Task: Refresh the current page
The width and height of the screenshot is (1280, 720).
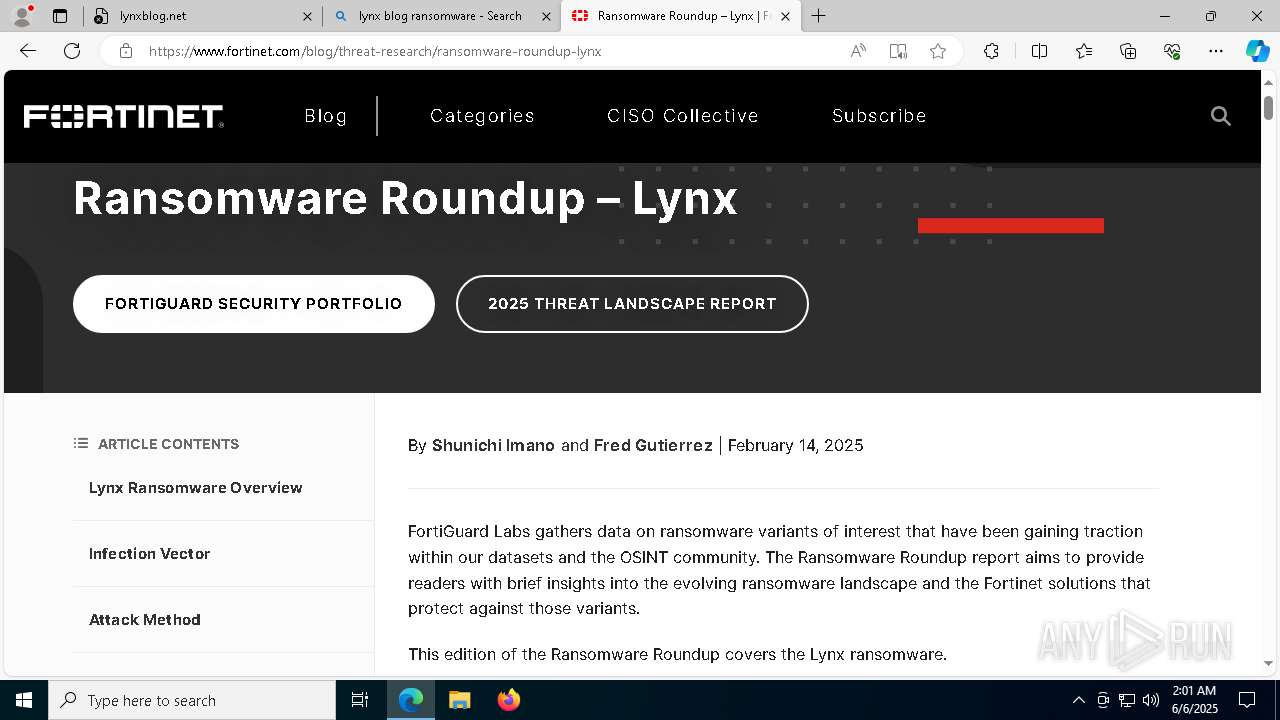Action: pyautogui.click(x=72, y=51)
